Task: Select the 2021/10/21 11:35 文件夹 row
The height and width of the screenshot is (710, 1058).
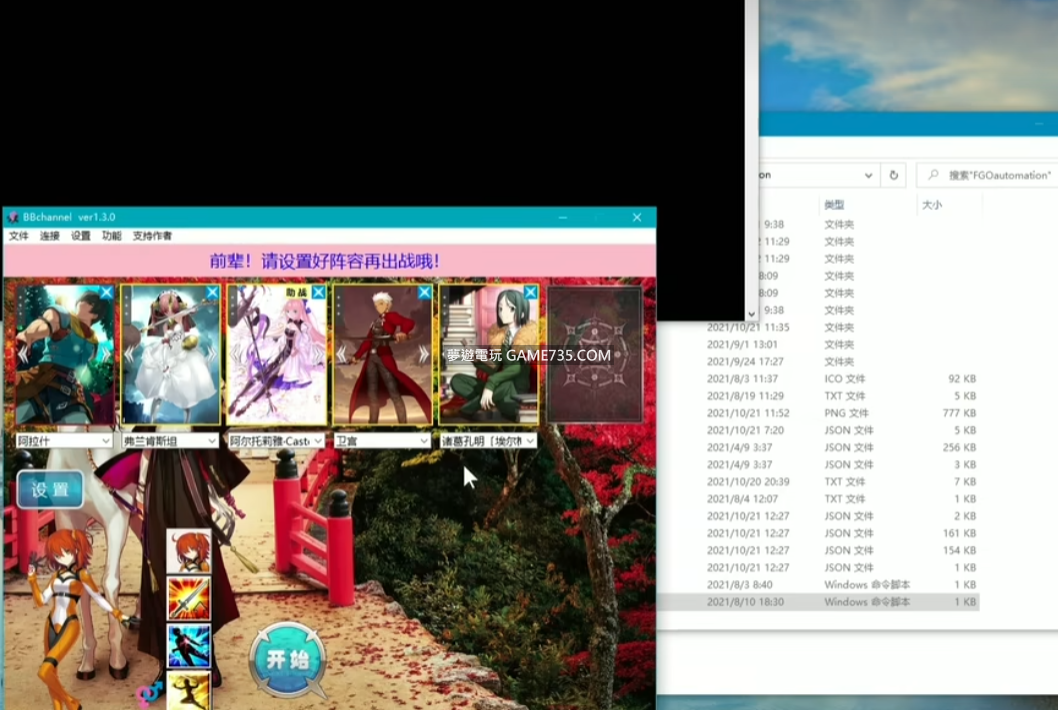Action: pyautogui.click(x=818, y=327)
